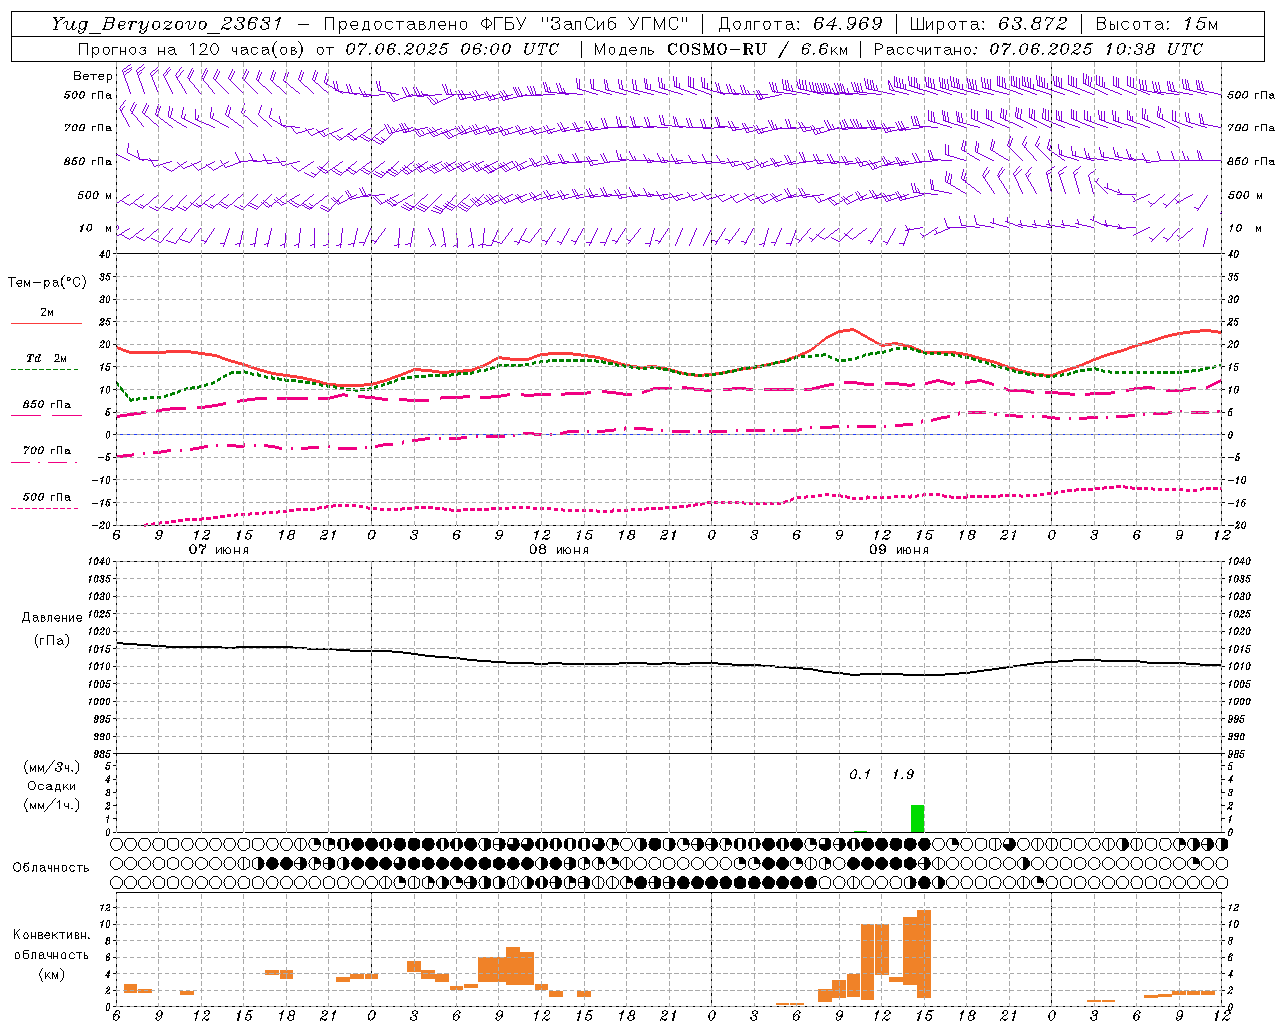The width and height of the screenshot is (1280, 1024).
Task: Click the station name Yug_Beryozovo_23631
Action: pos(167,24)
